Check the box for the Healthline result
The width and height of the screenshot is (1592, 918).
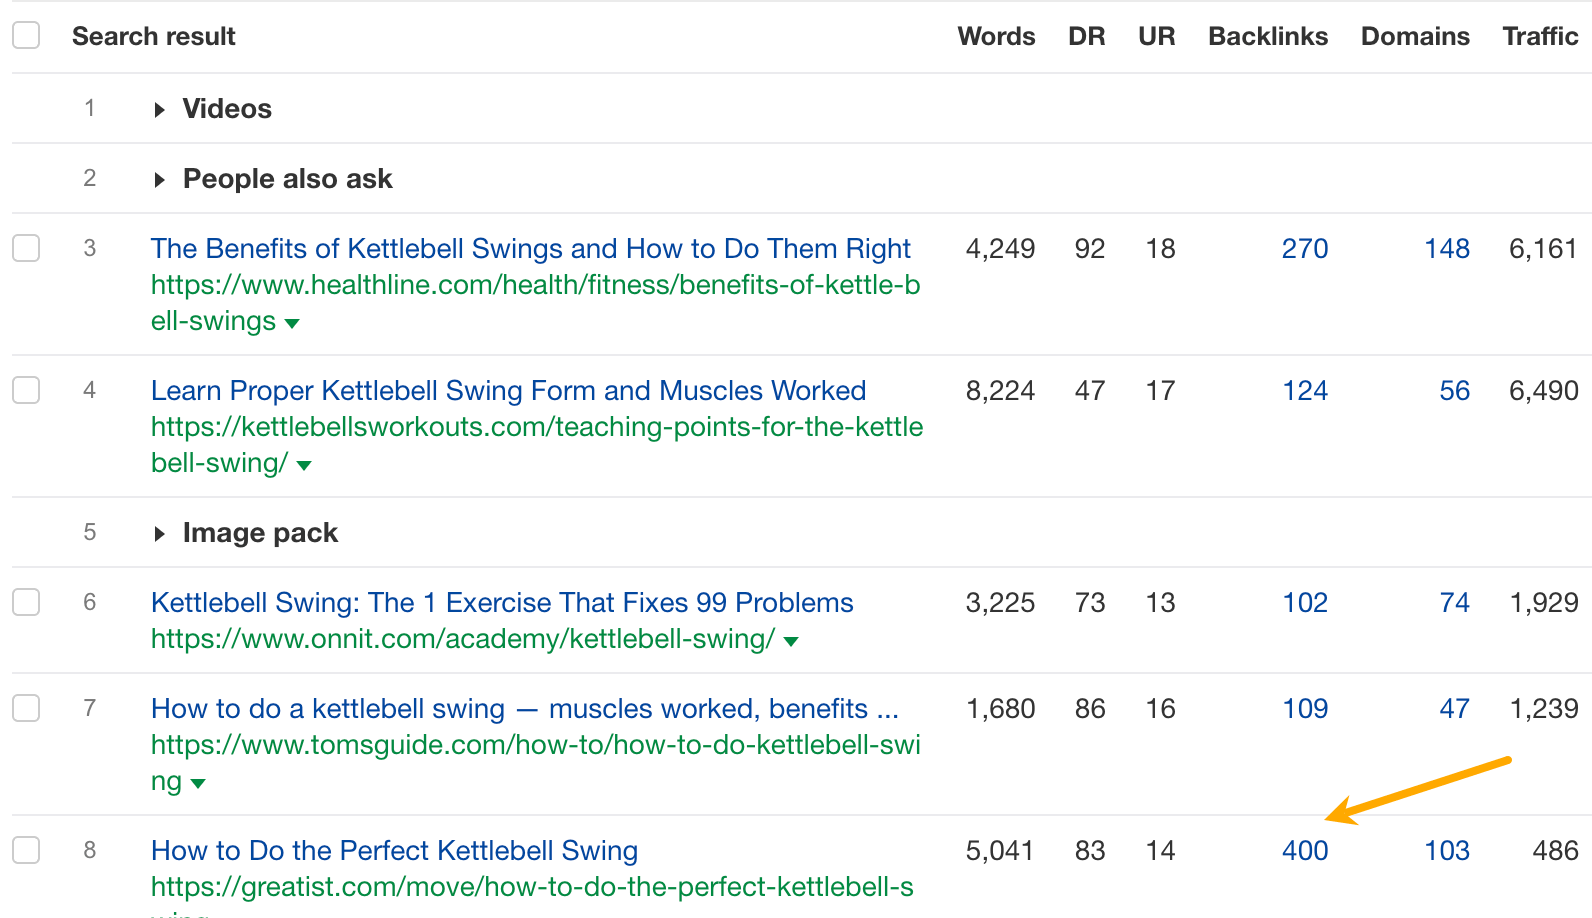click(26, 248)
